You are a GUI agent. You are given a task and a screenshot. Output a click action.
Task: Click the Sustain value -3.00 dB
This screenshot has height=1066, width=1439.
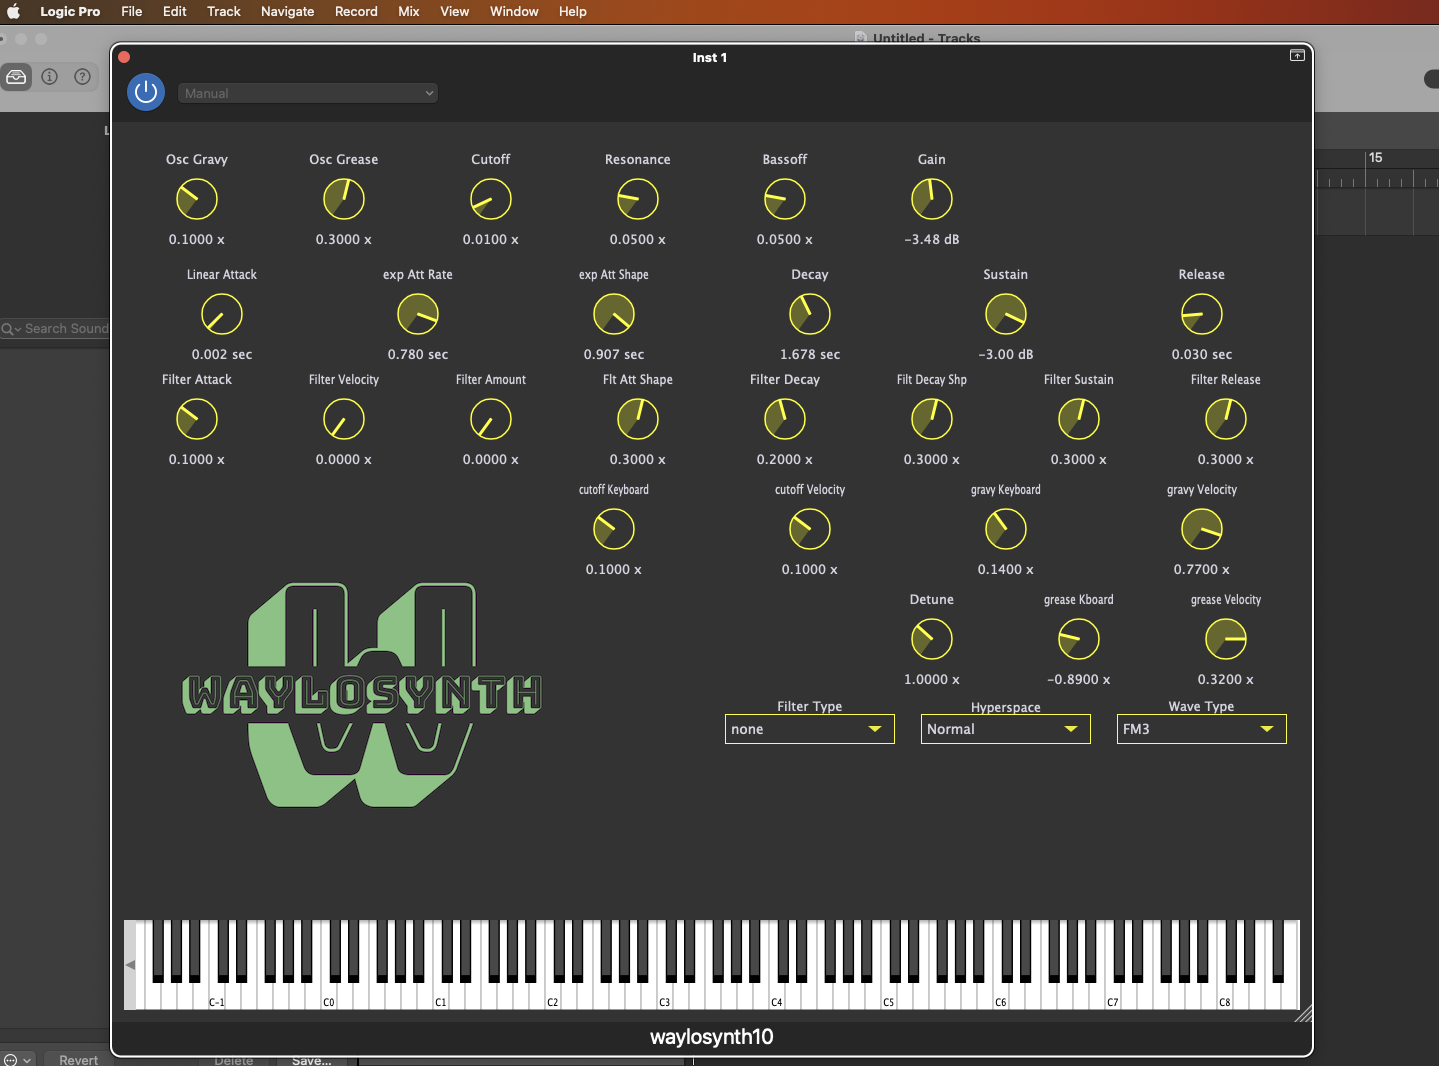(1006, 355)
